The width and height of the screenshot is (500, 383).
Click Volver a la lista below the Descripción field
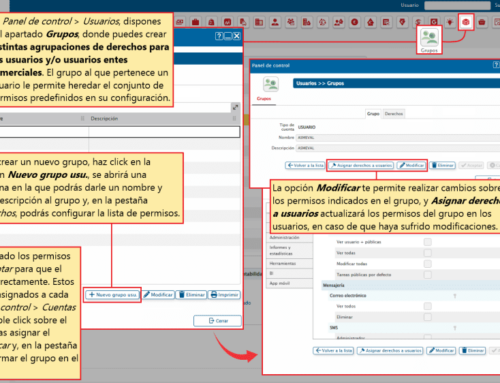[x=305, y=165]
